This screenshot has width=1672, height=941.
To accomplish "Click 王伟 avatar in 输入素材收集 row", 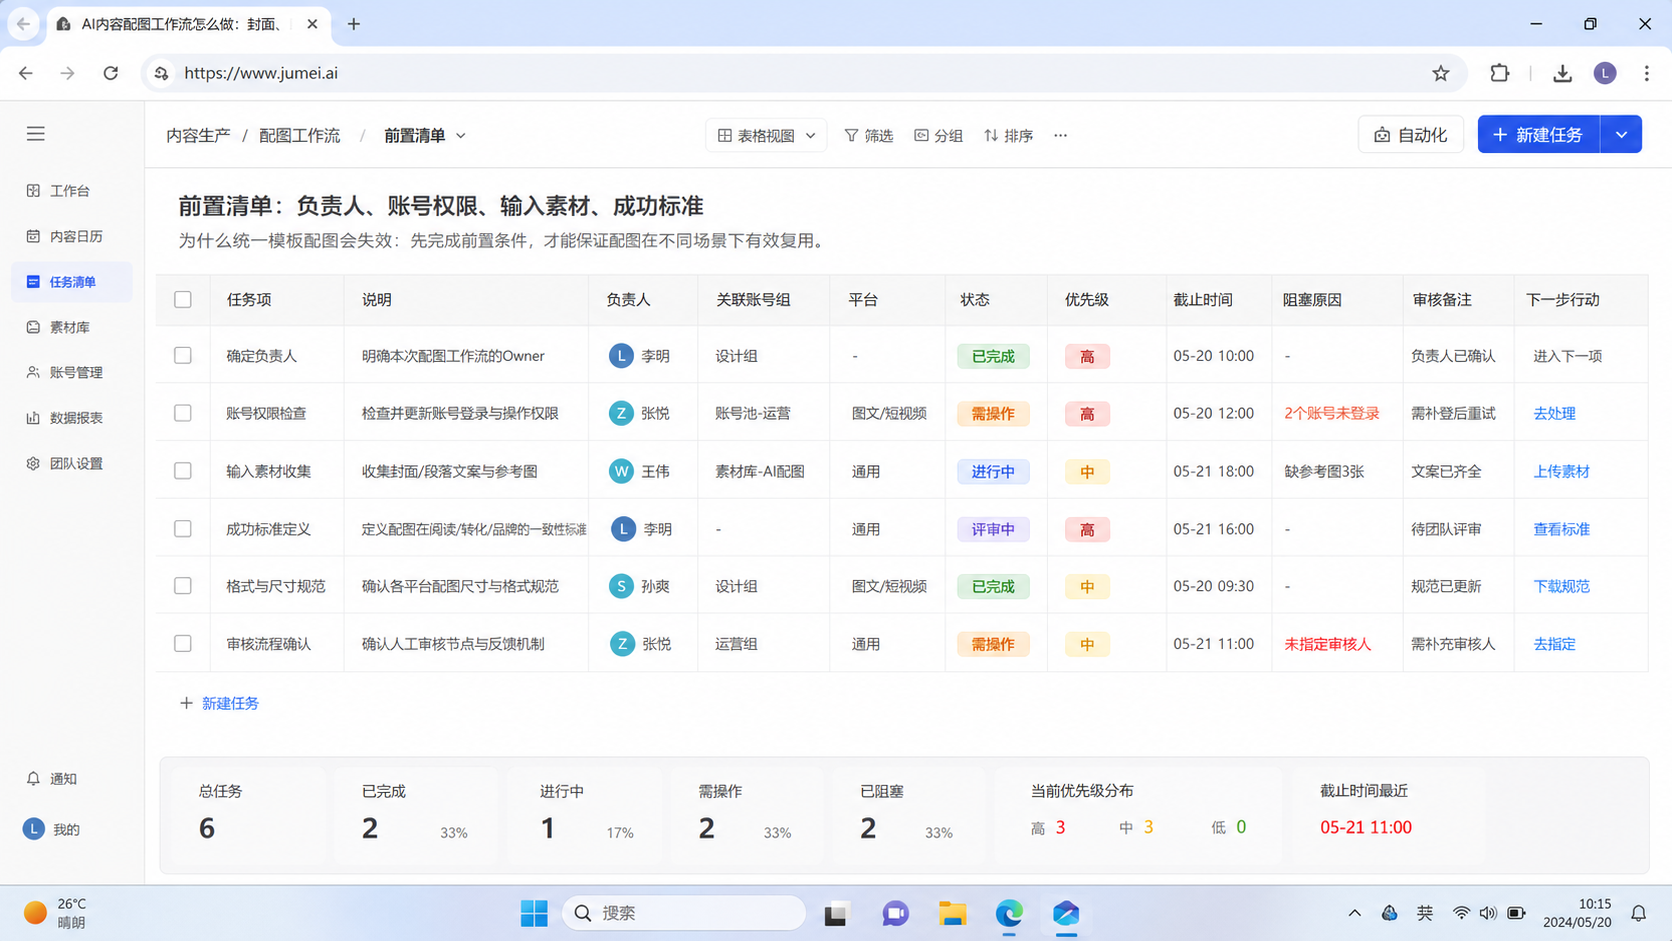I will [x=621, y=471].
